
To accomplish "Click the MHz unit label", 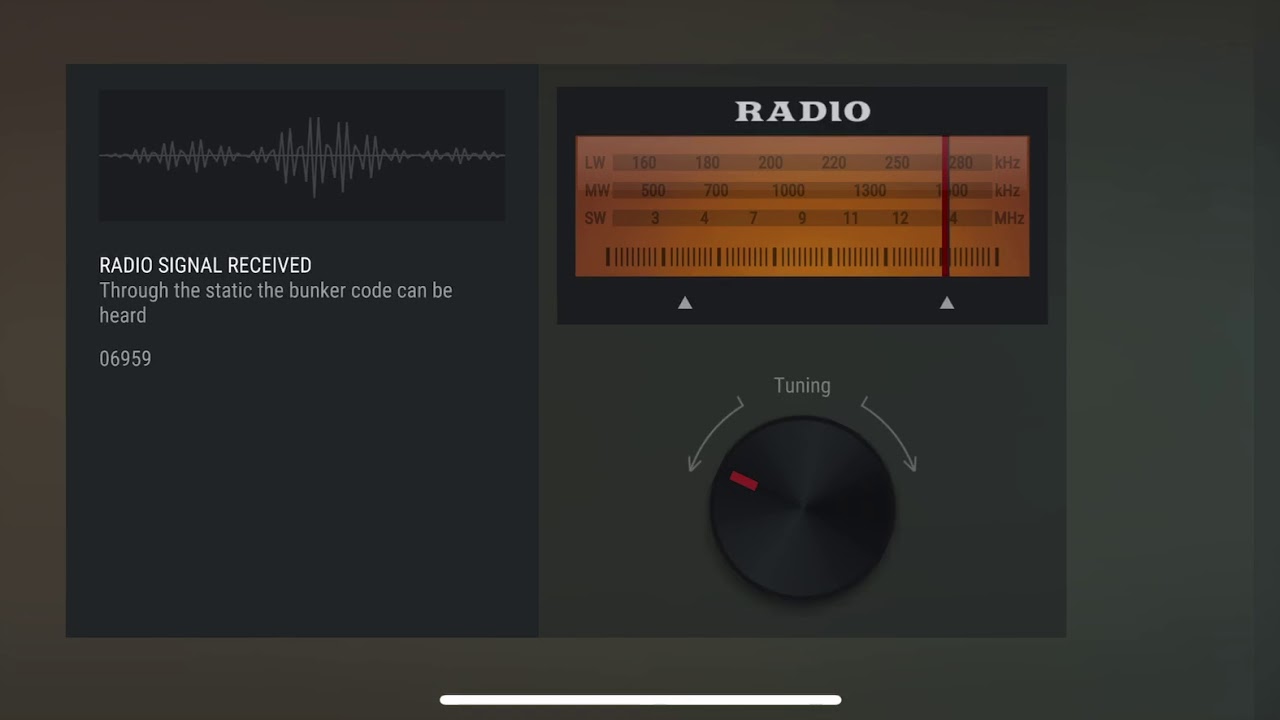I will point(1009,218).
